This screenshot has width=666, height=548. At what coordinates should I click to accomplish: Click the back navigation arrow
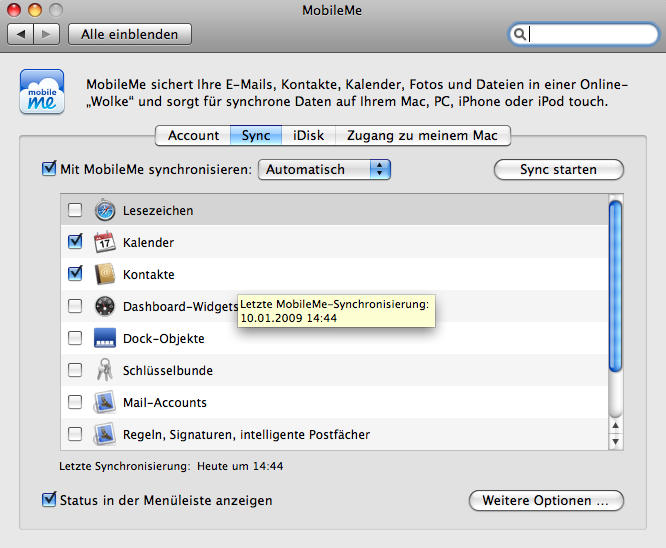tap(21, 34)
